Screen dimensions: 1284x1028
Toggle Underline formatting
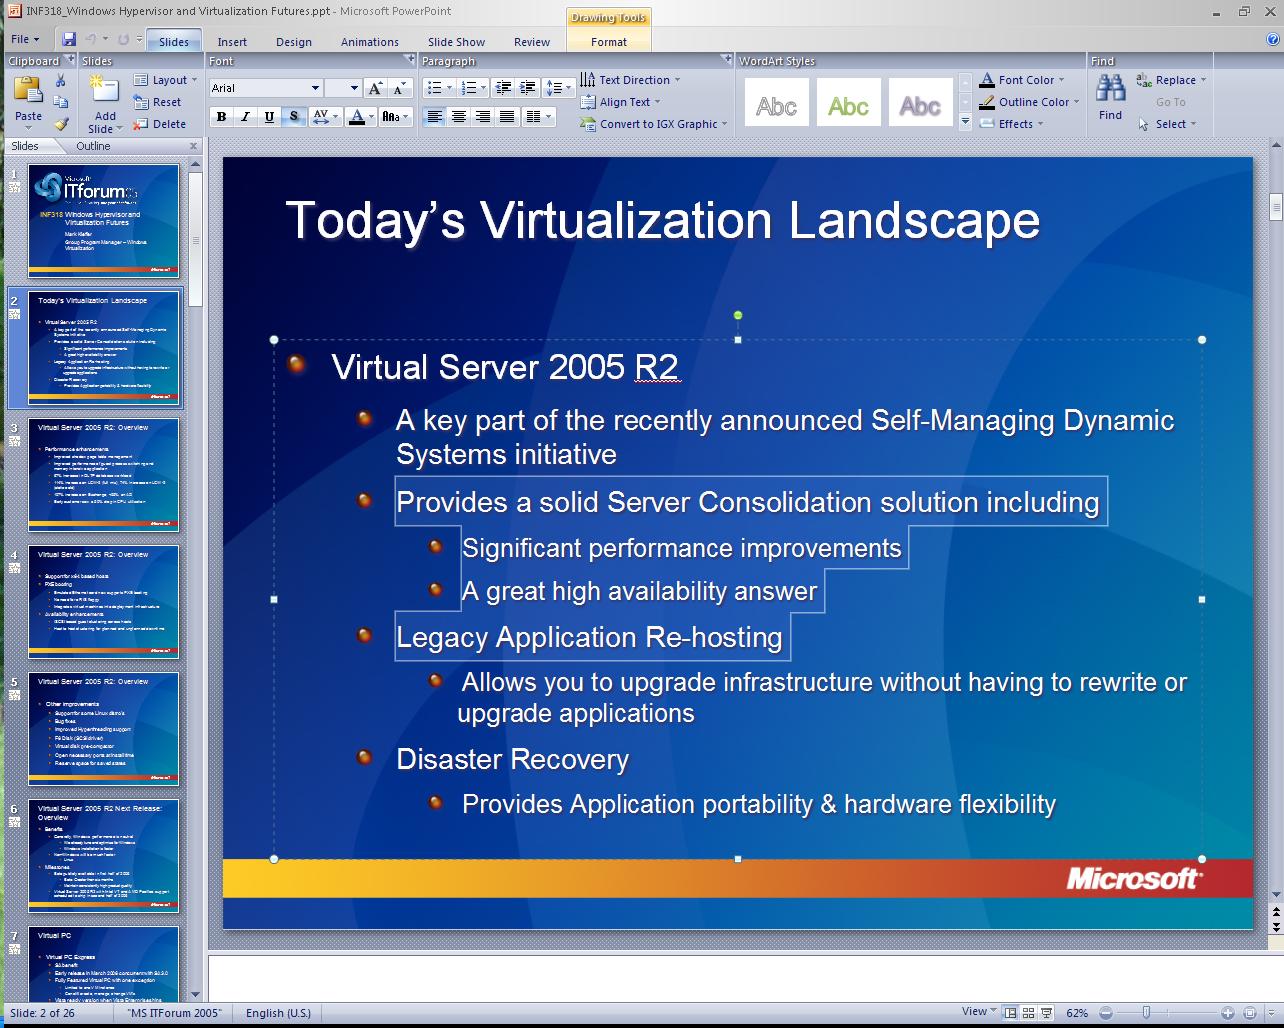point(269,117)
